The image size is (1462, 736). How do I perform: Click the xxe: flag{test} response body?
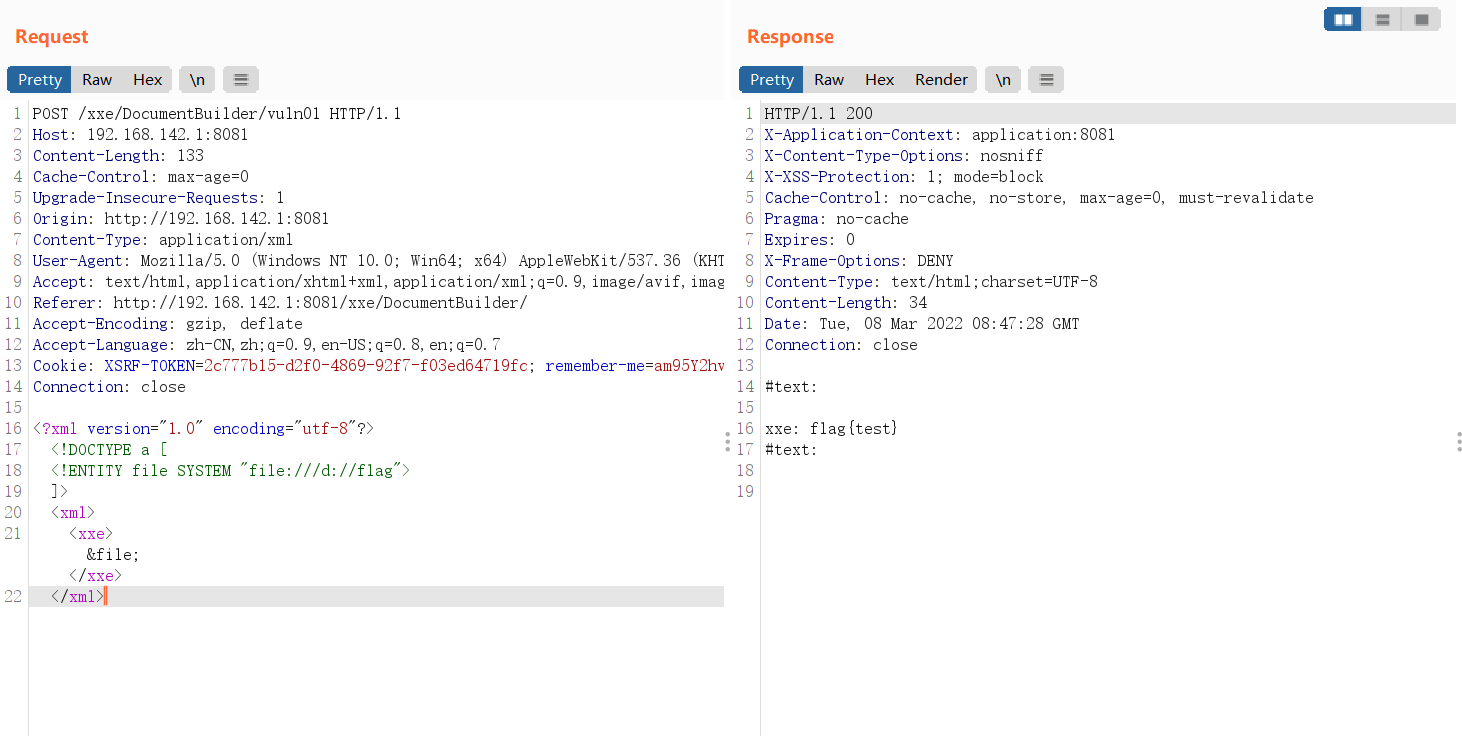(832, 429)
